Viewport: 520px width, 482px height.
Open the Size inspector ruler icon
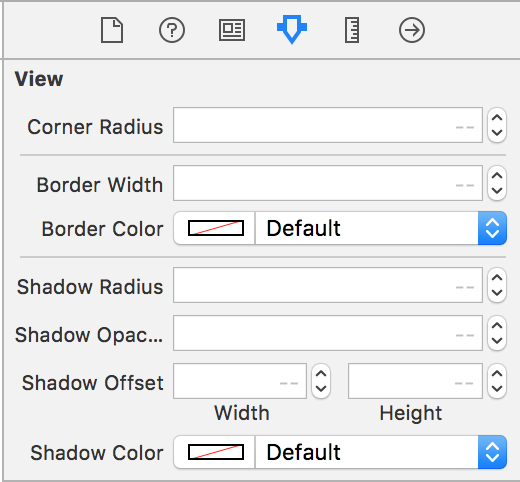[352, 30]
